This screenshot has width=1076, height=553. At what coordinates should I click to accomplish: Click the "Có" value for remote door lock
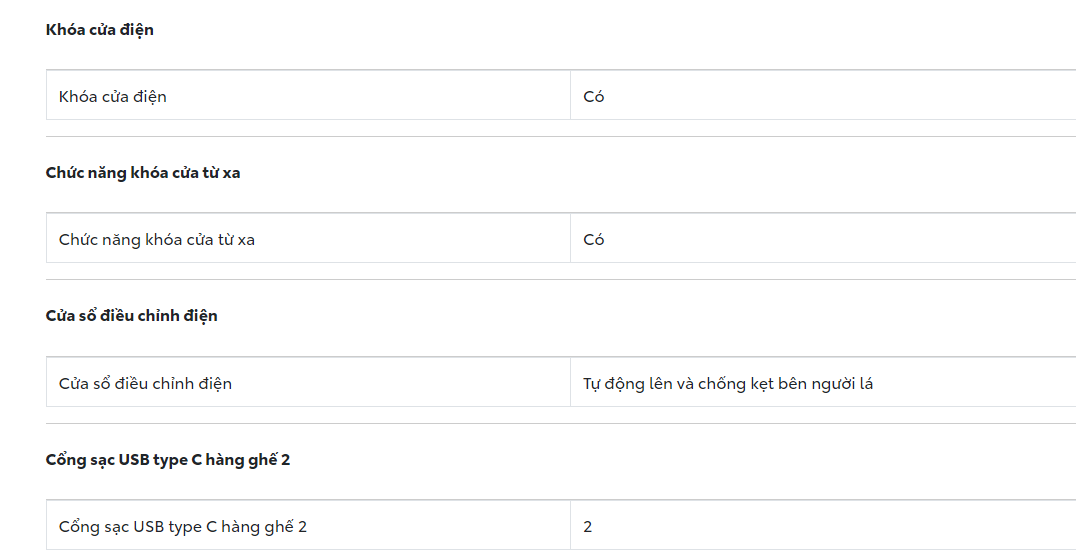(594, 240)
